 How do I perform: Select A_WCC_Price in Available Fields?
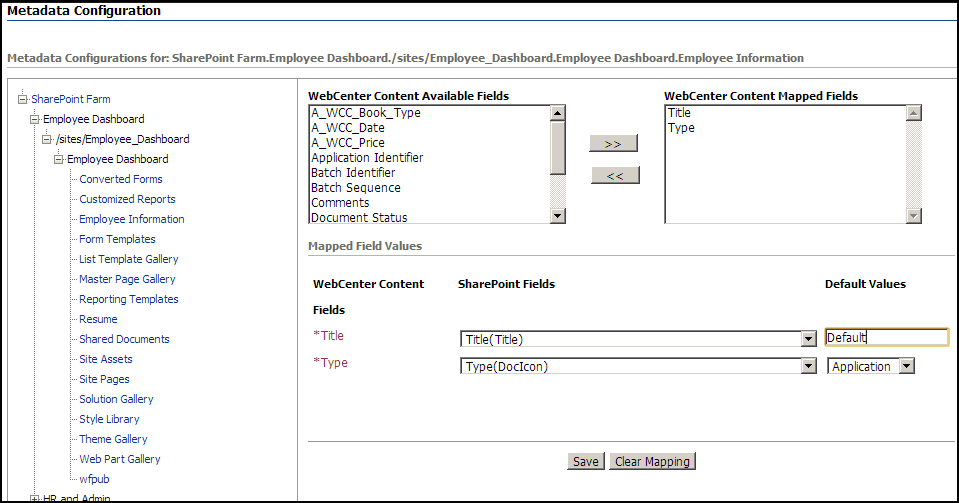pyautogui.click(x=429, y=143)
